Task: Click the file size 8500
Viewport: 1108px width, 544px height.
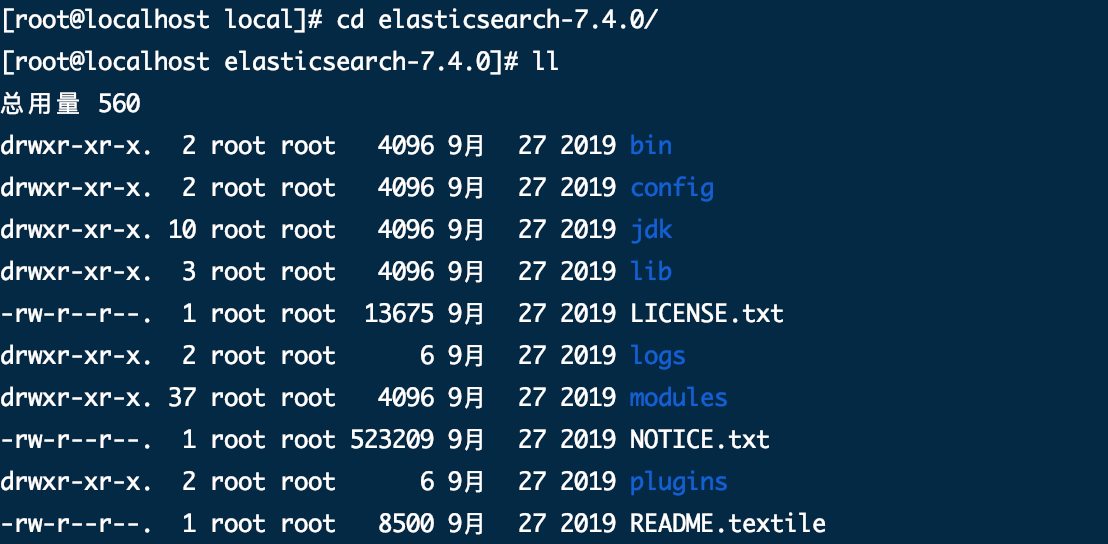Action: [406, 524]
